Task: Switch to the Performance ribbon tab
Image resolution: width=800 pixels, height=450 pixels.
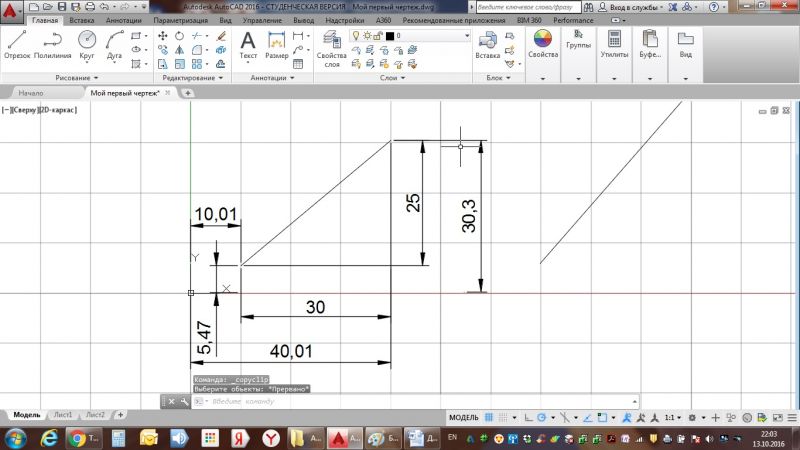Action: (x=573, y=20)
